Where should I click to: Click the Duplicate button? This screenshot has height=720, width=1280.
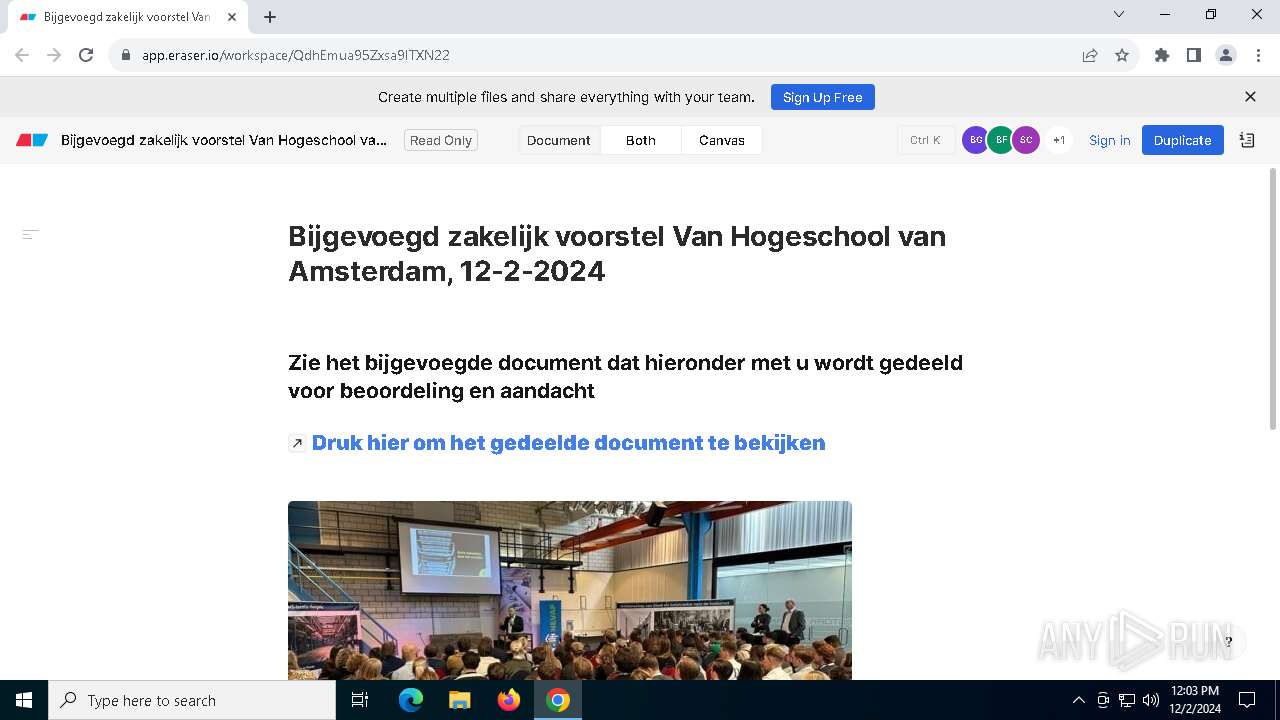tap(1183, 140)
